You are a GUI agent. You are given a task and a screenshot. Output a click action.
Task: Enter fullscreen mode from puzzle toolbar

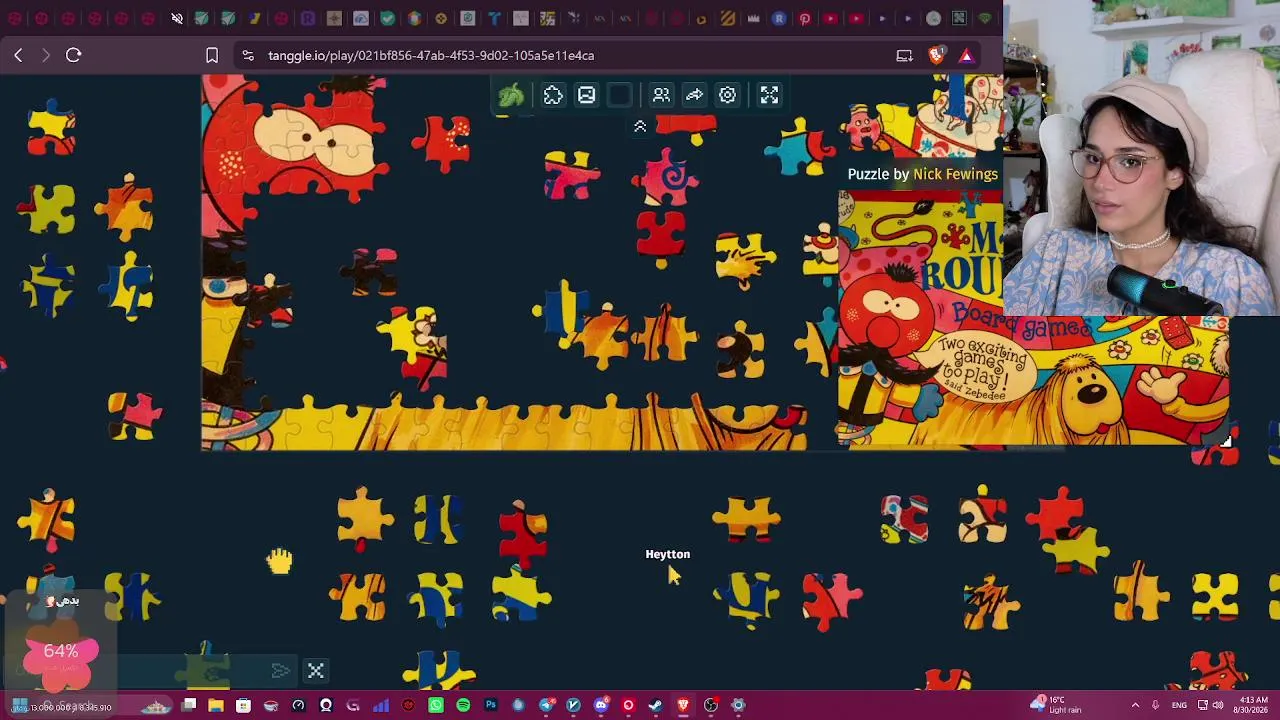769,95
